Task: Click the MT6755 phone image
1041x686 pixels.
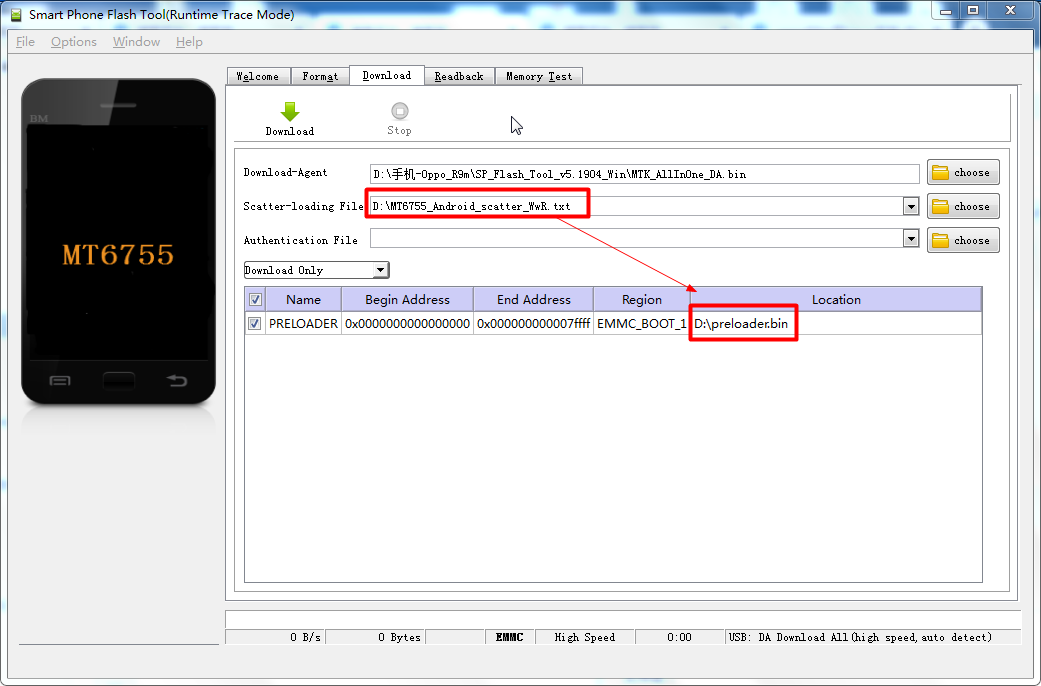Action: point(118,242)
